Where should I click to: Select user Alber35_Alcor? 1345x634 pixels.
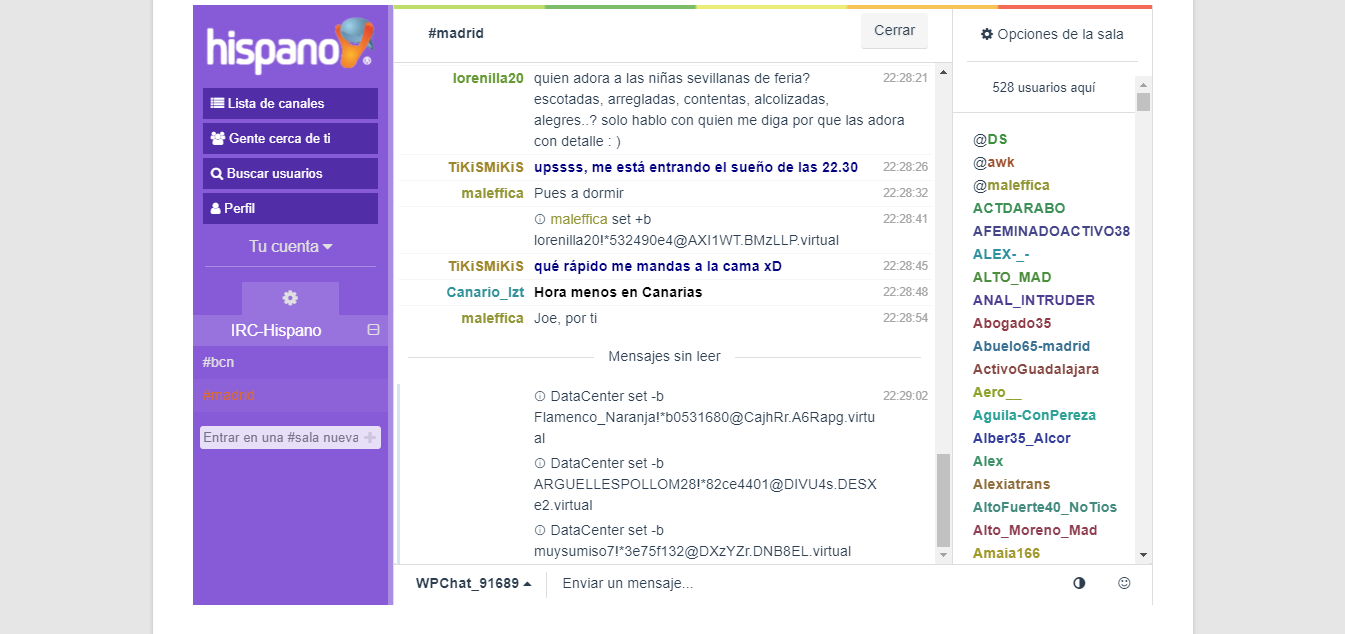(1021, 438)
